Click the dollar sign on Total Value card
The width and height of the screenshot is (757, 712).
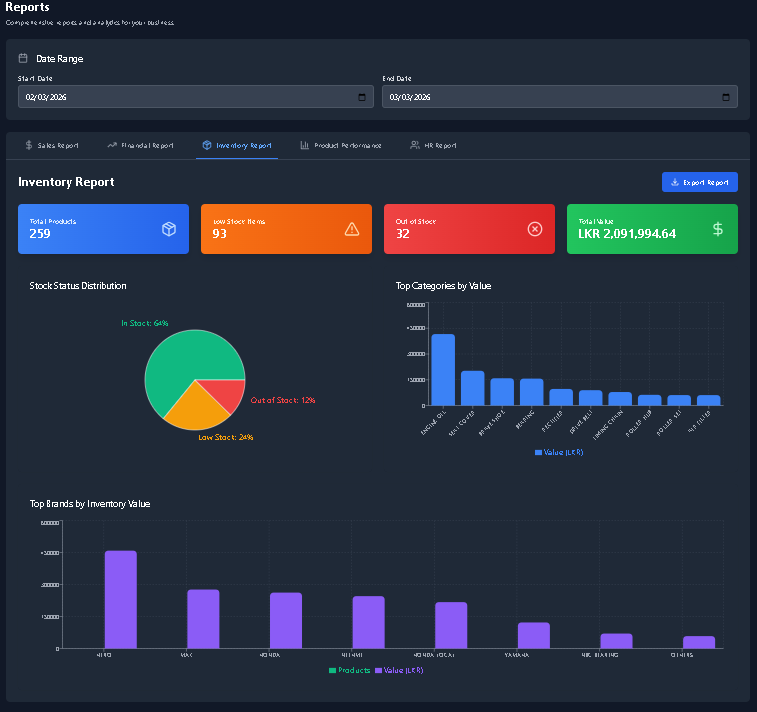tap(718, 229)
